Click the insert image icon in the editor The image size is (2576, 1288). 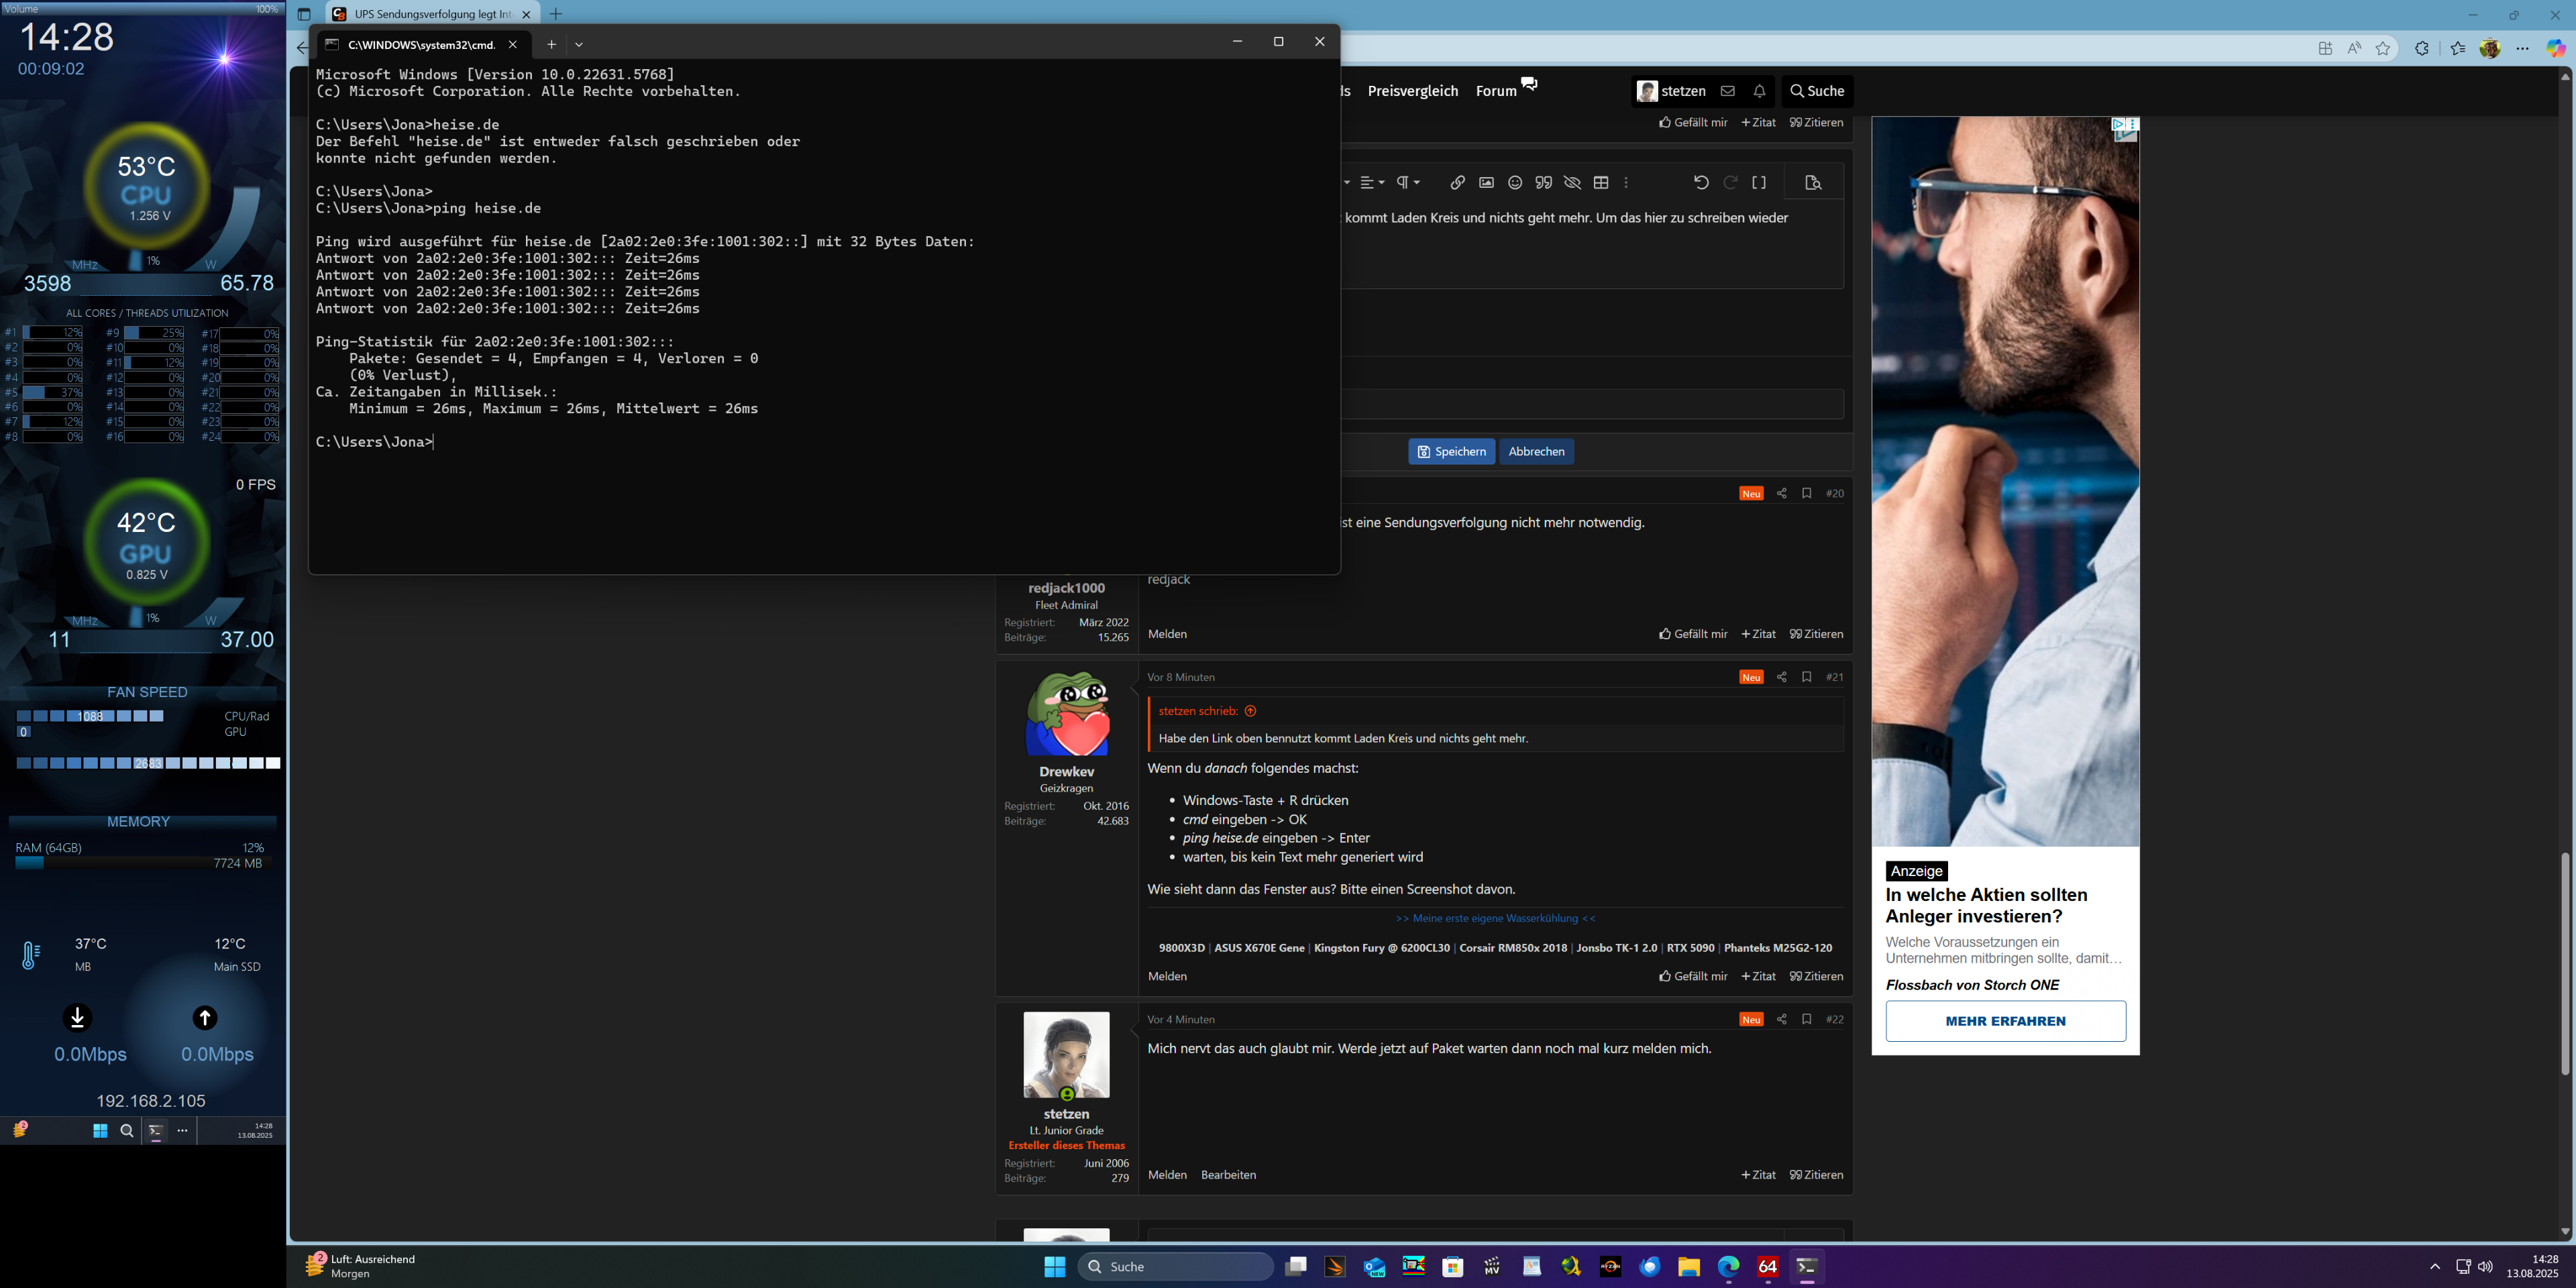point(1486,183)
